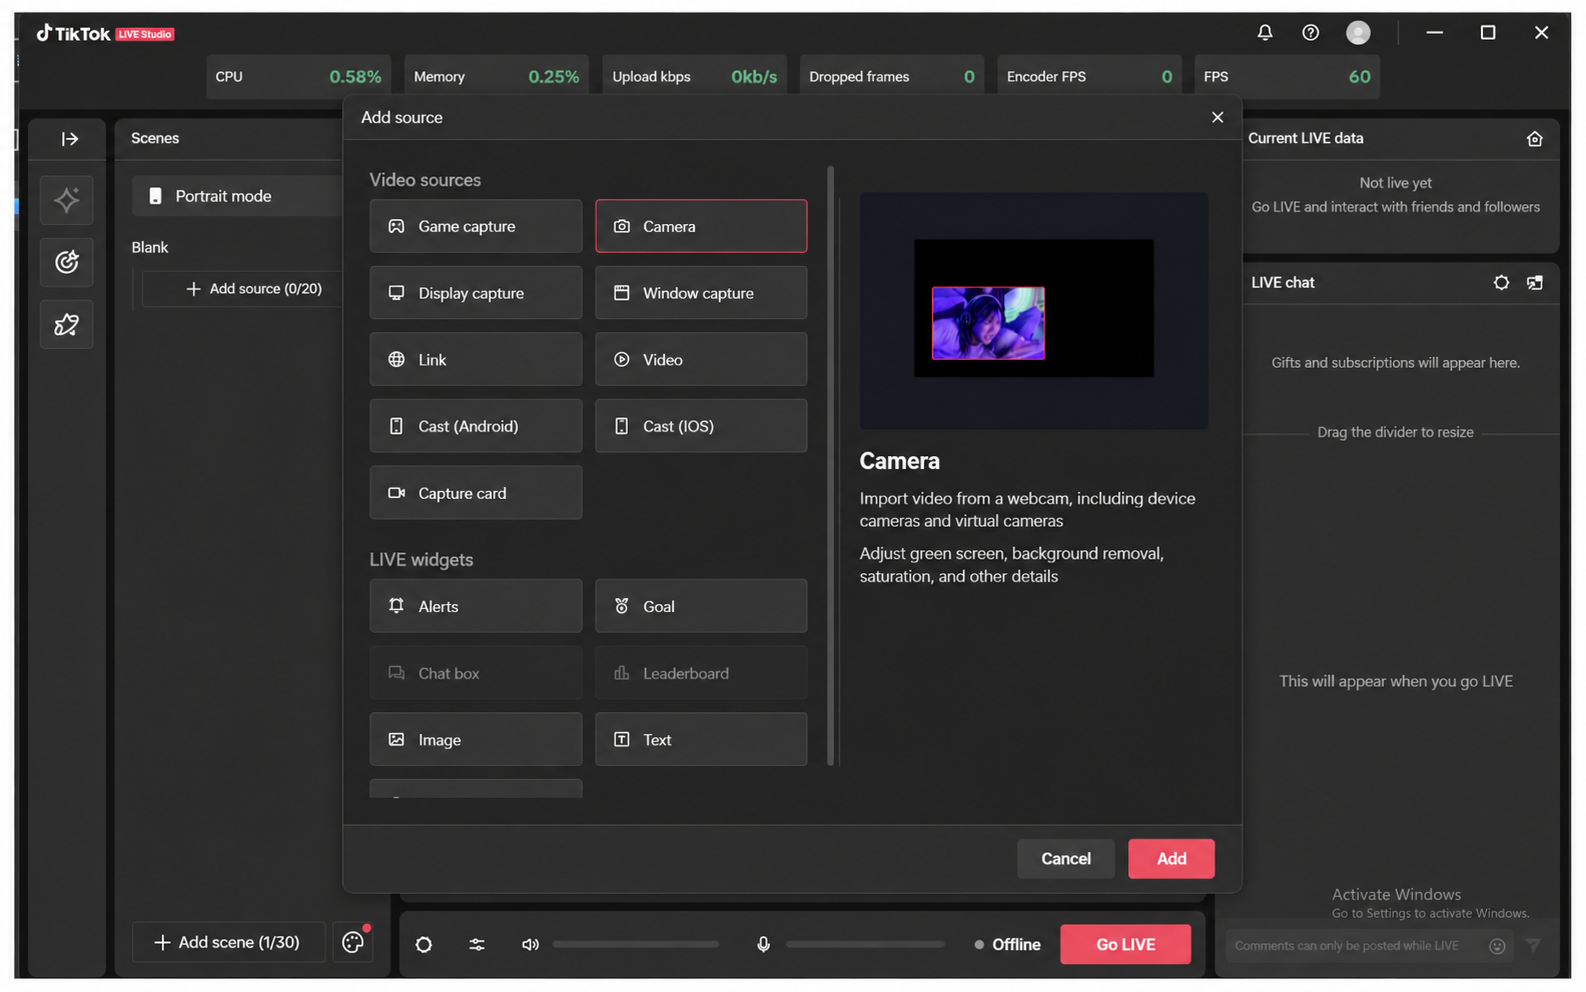Close the Add source dialog
The image size is (1586, 992).
point(1217,117)
